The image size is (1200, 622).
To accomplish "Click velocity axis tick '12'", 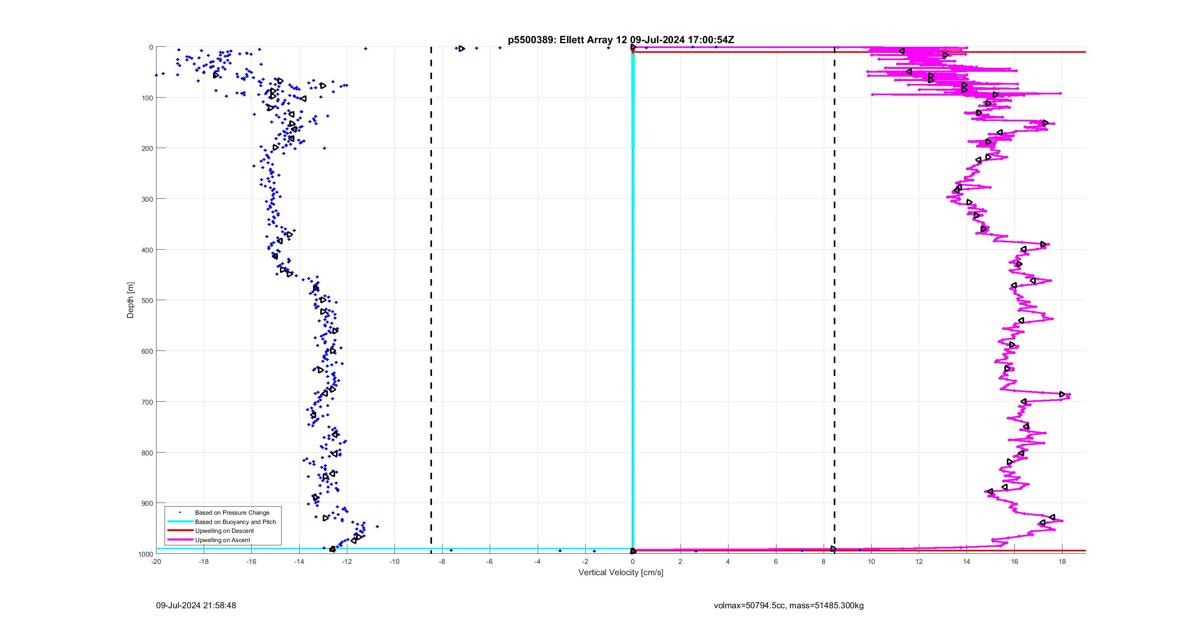I will (x=919, y=561).
